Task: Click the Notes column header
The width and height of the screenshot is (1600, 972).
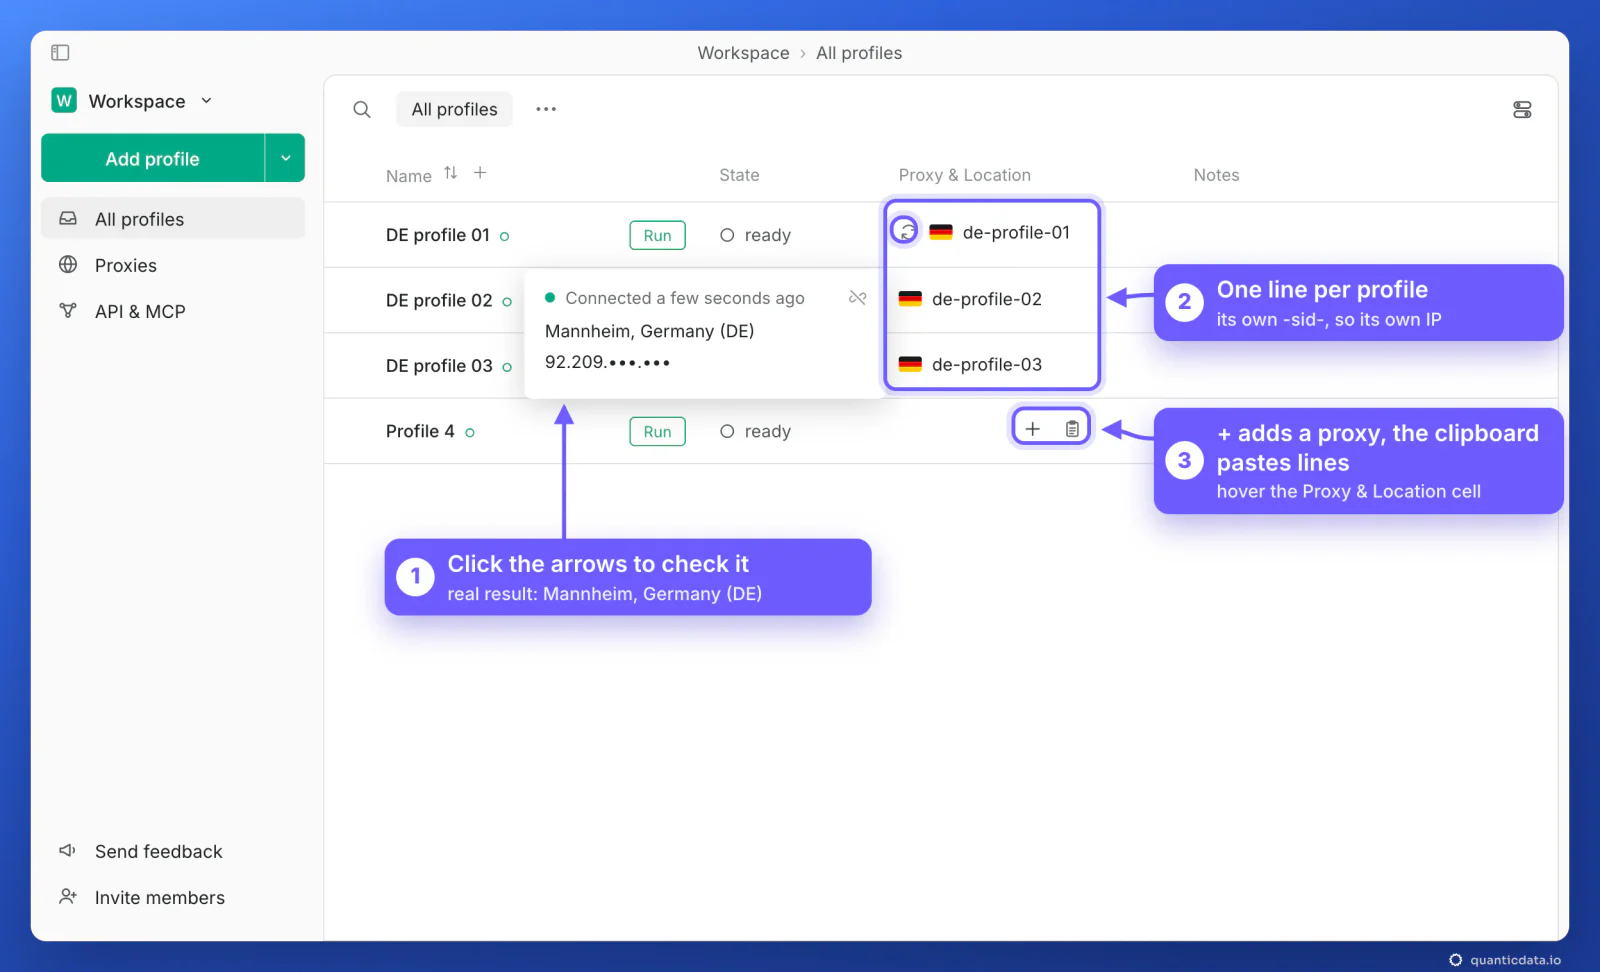Action: [1216, 175]
